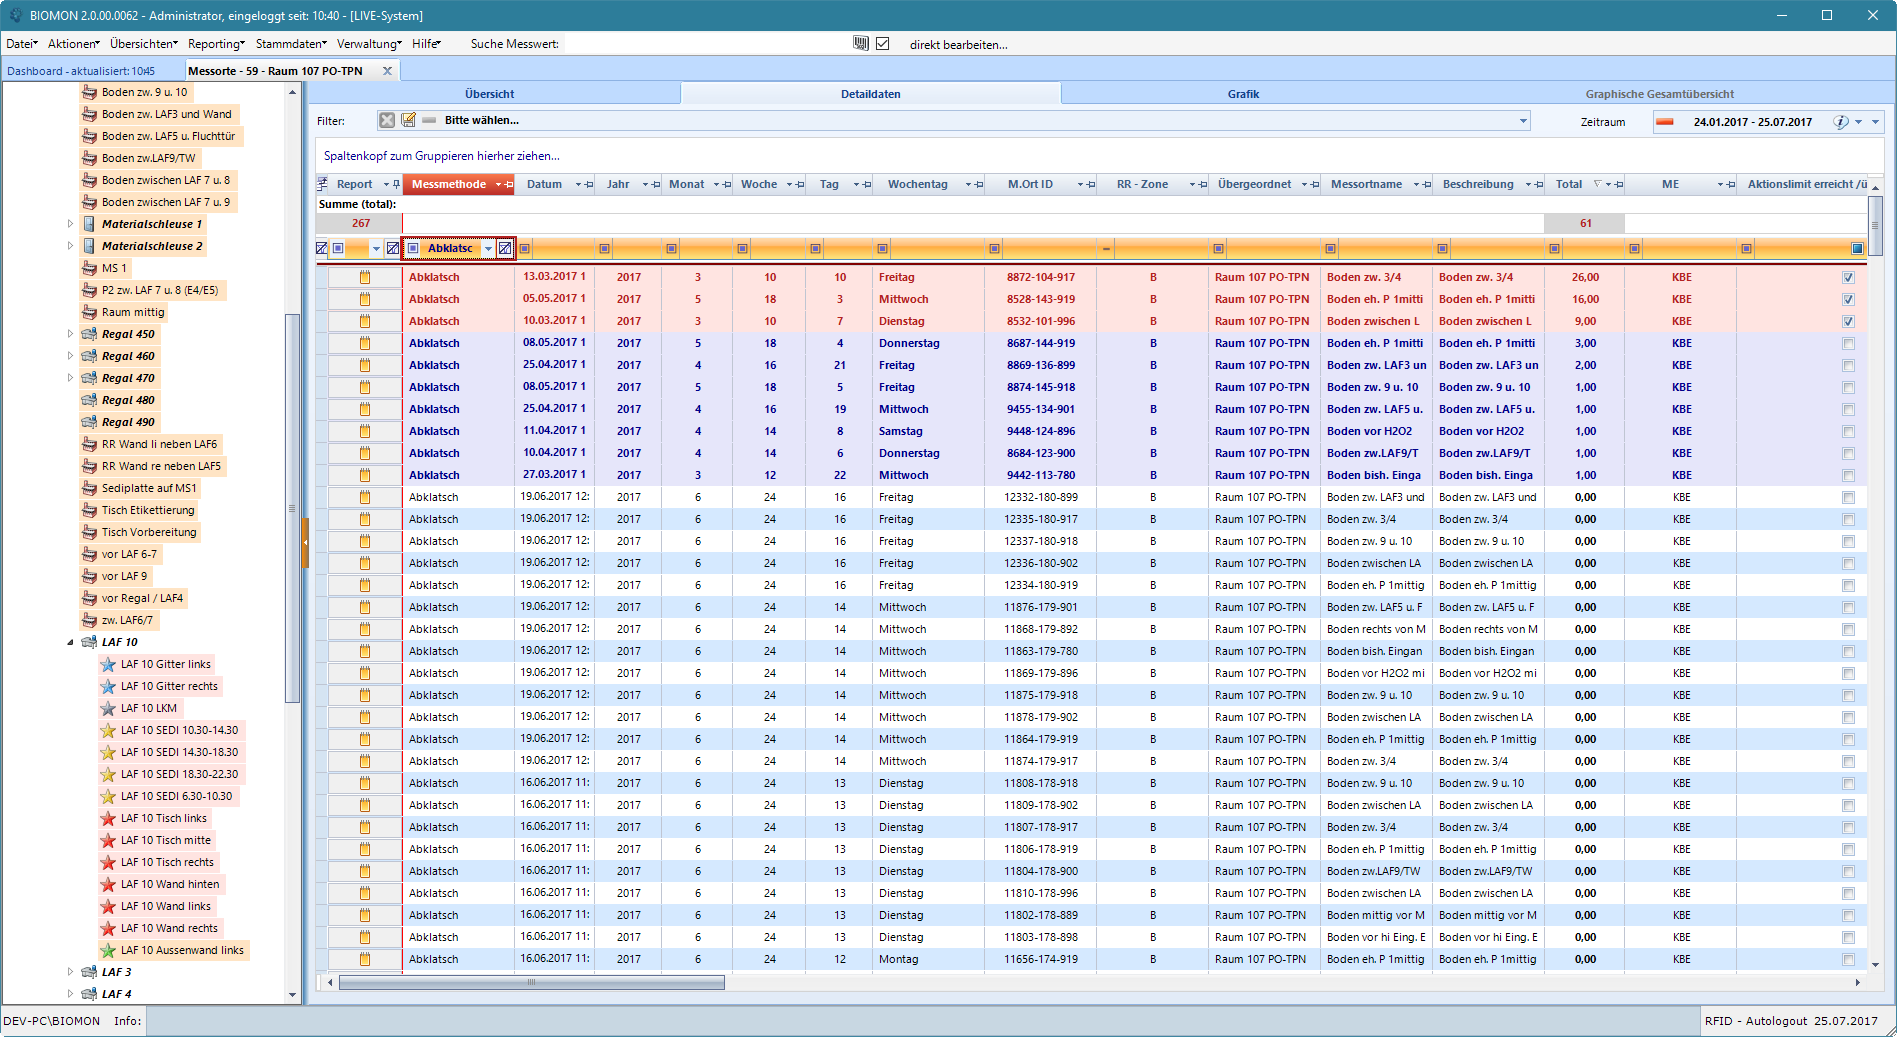Click the barcode scanner icon beside search
The height and width of the screenshot is (1037, 1897).
pos(860,44)
